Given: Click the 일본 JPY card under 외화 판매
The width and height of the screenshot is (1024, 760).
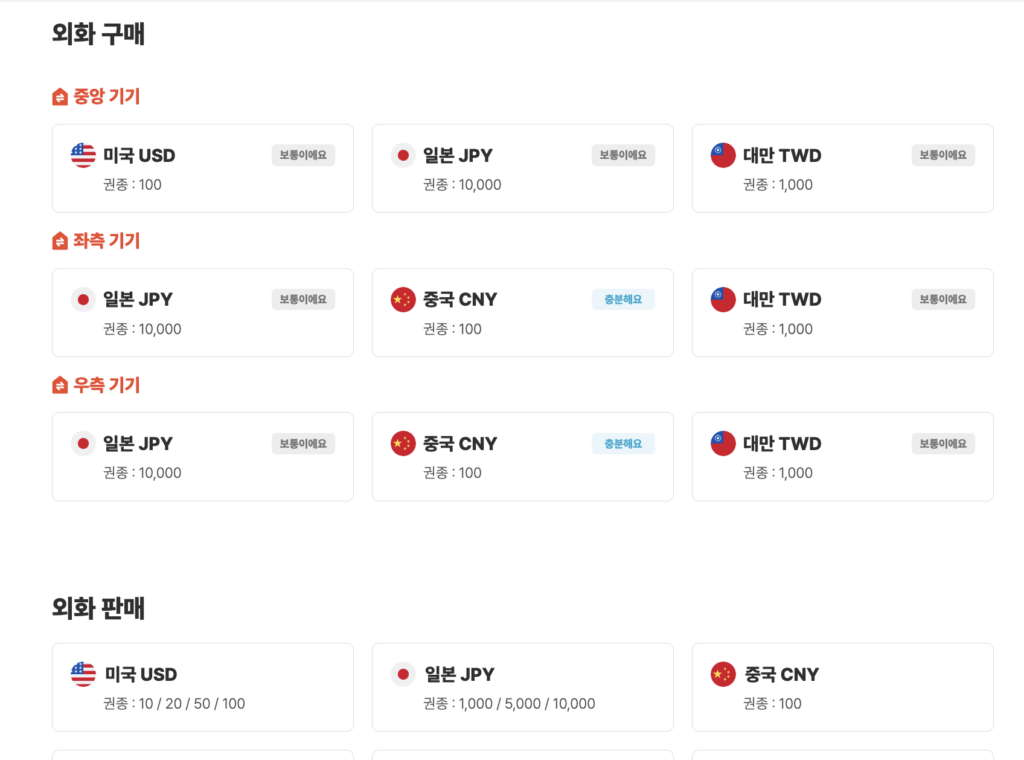Looking at the screenshot, I should [522, 687].
